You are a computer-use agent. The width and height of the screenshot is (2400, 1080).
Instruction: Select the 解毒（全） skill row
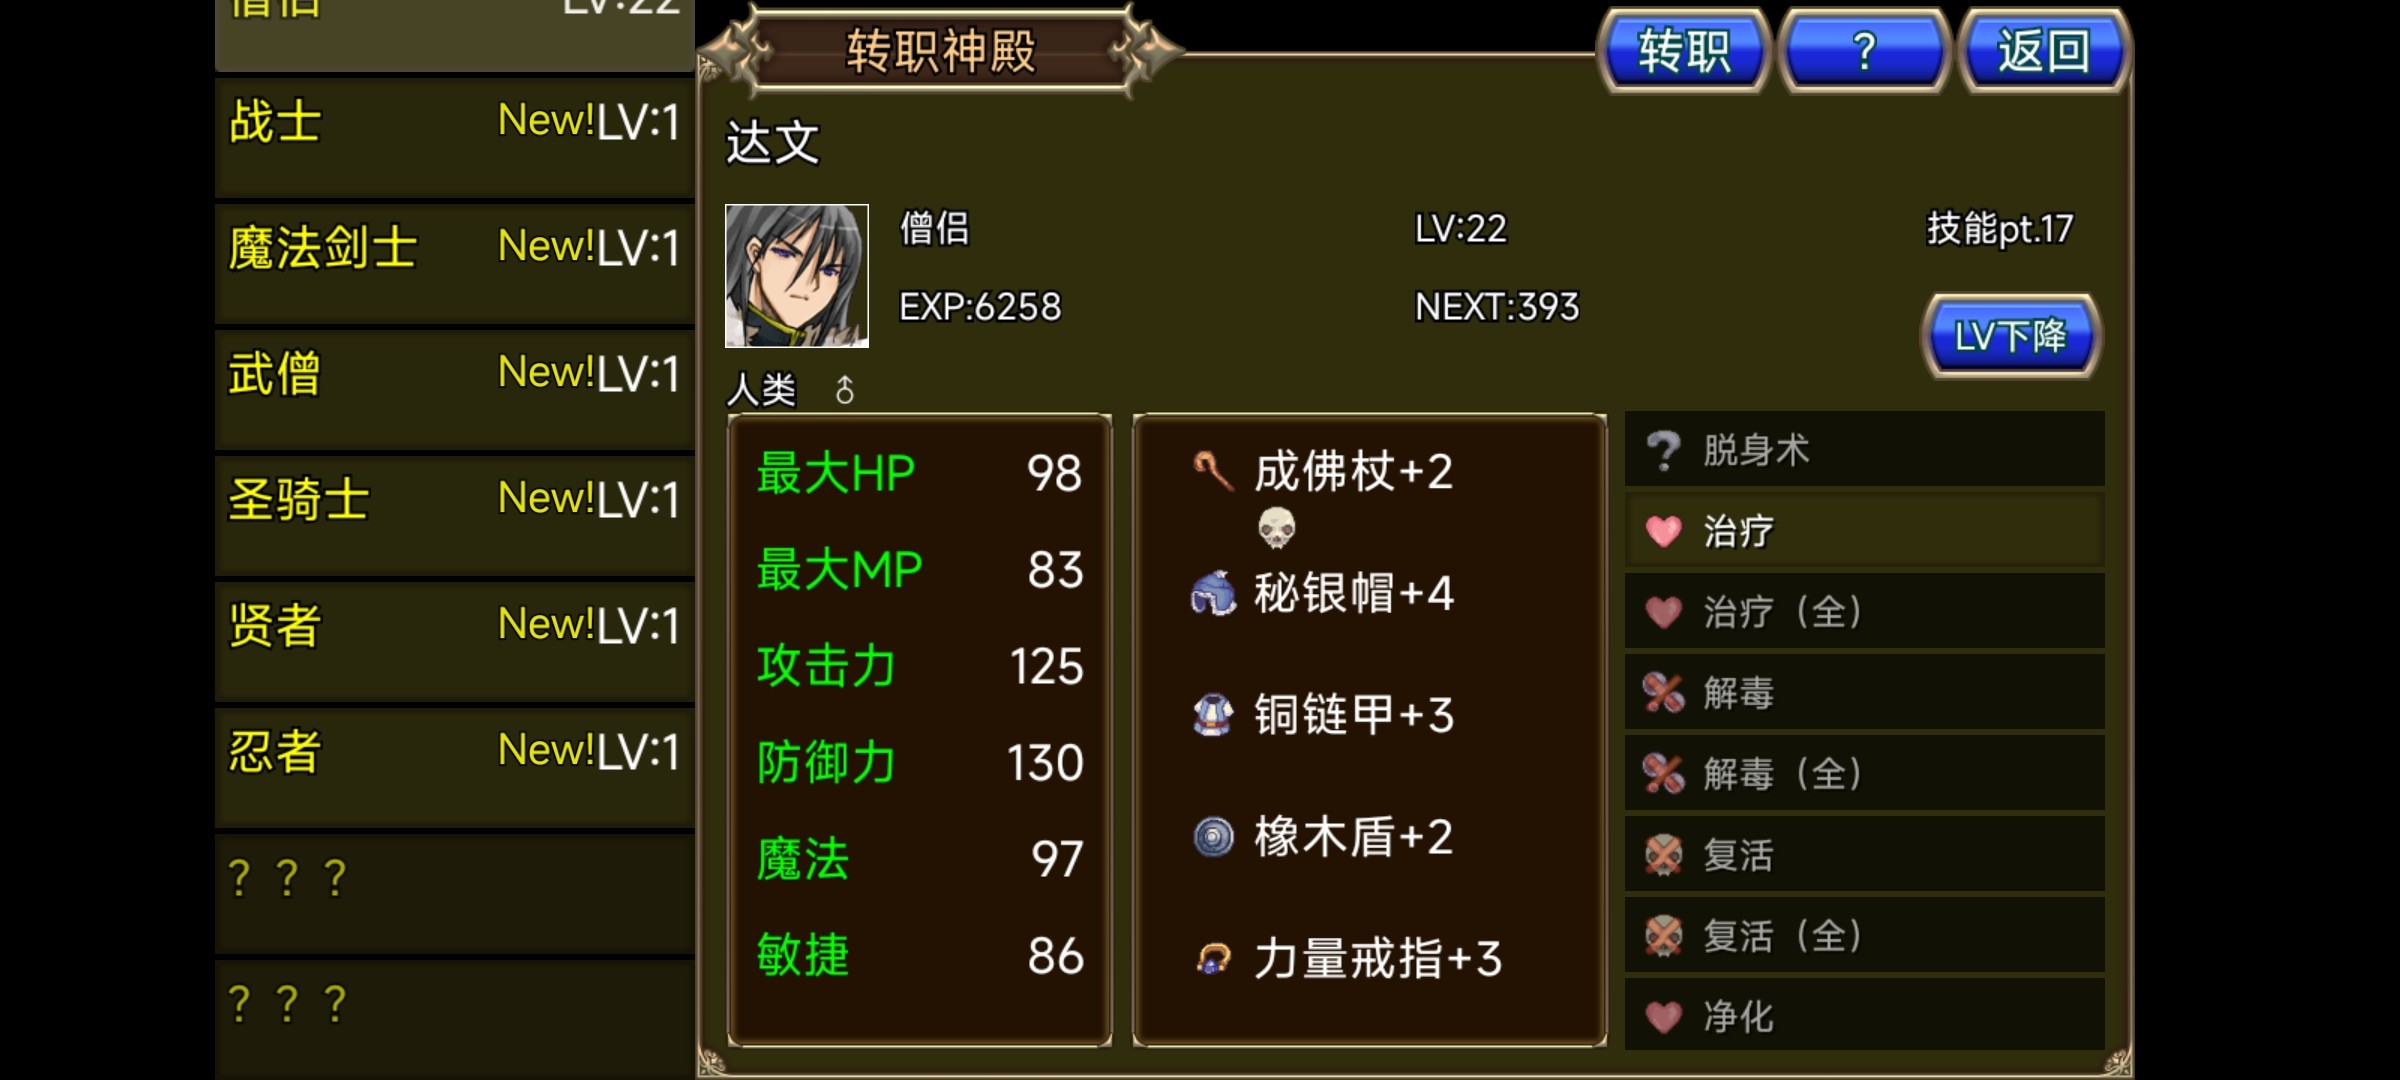(x=1865, y=773)
